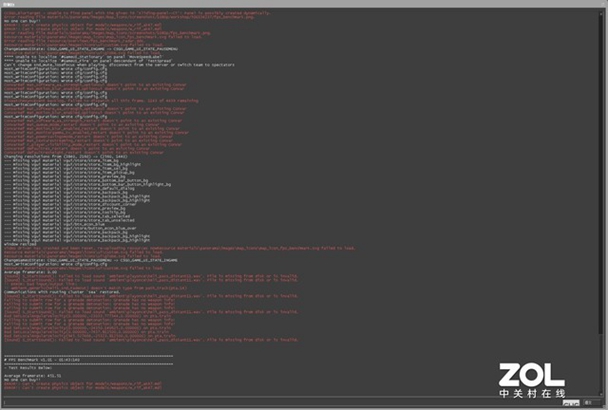Click 'Communications with routing cluster' restored line
This screenshot has width=608, height=410.
(62, 292)
